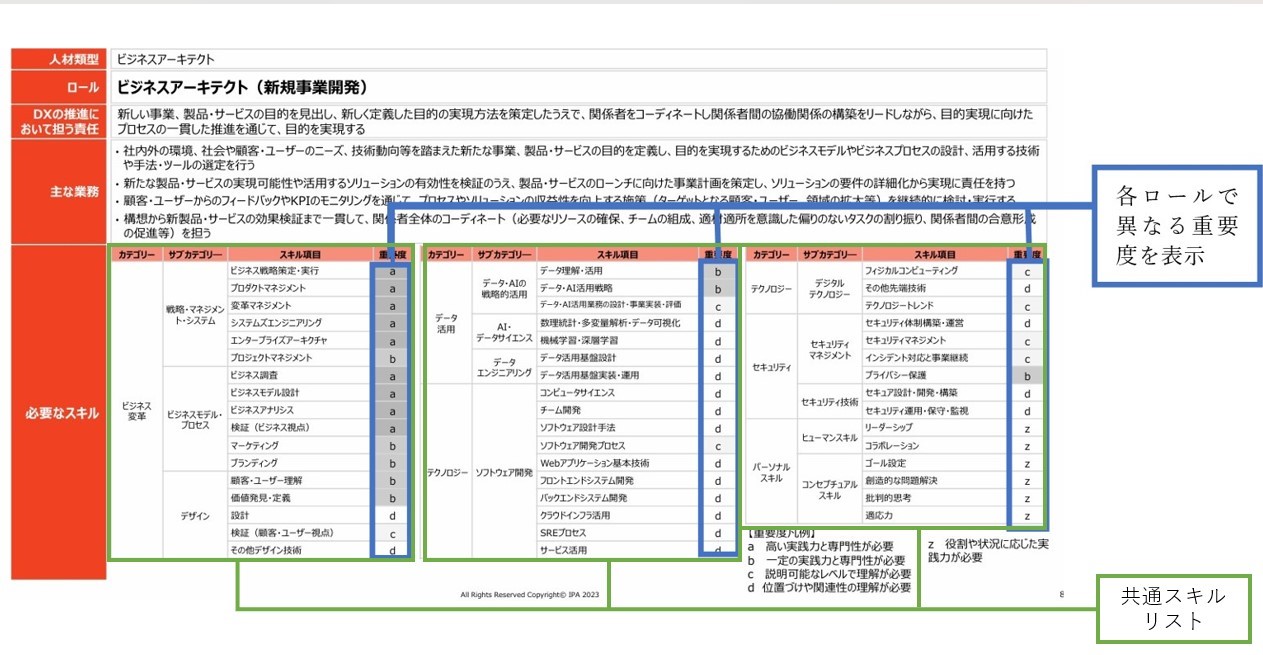Select the '創造的な問題解決' skill row
The width and height of the screenshot is (1263, 655).
pos(900,481)
